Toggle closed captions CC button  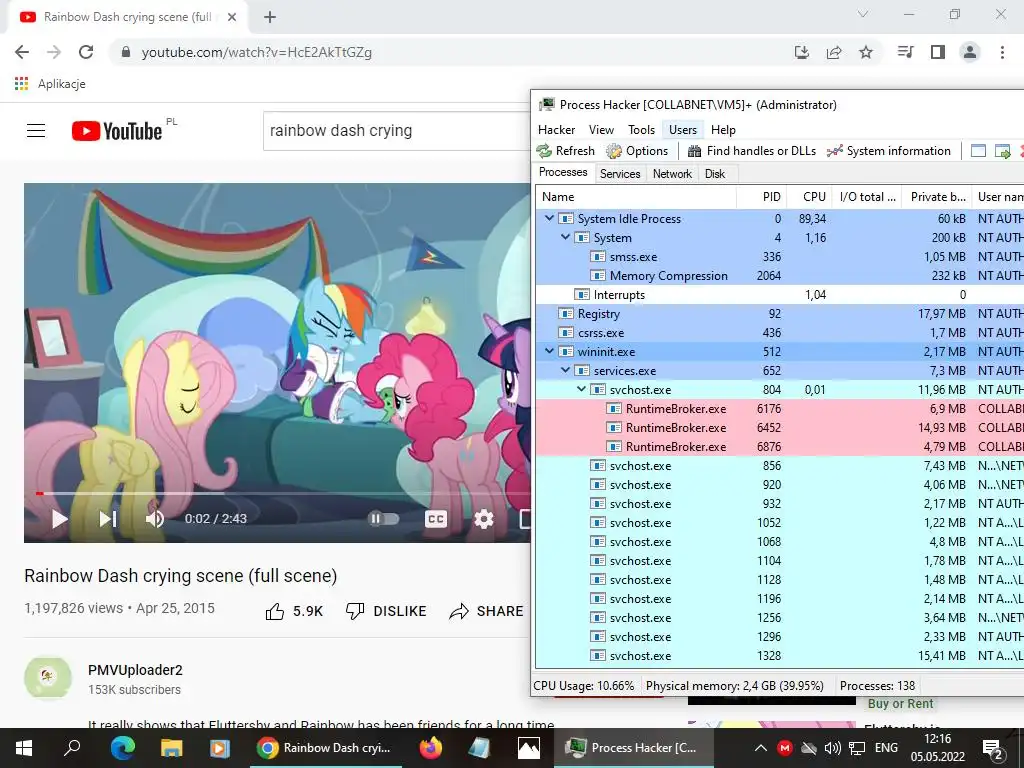click(x=436, y=519)
